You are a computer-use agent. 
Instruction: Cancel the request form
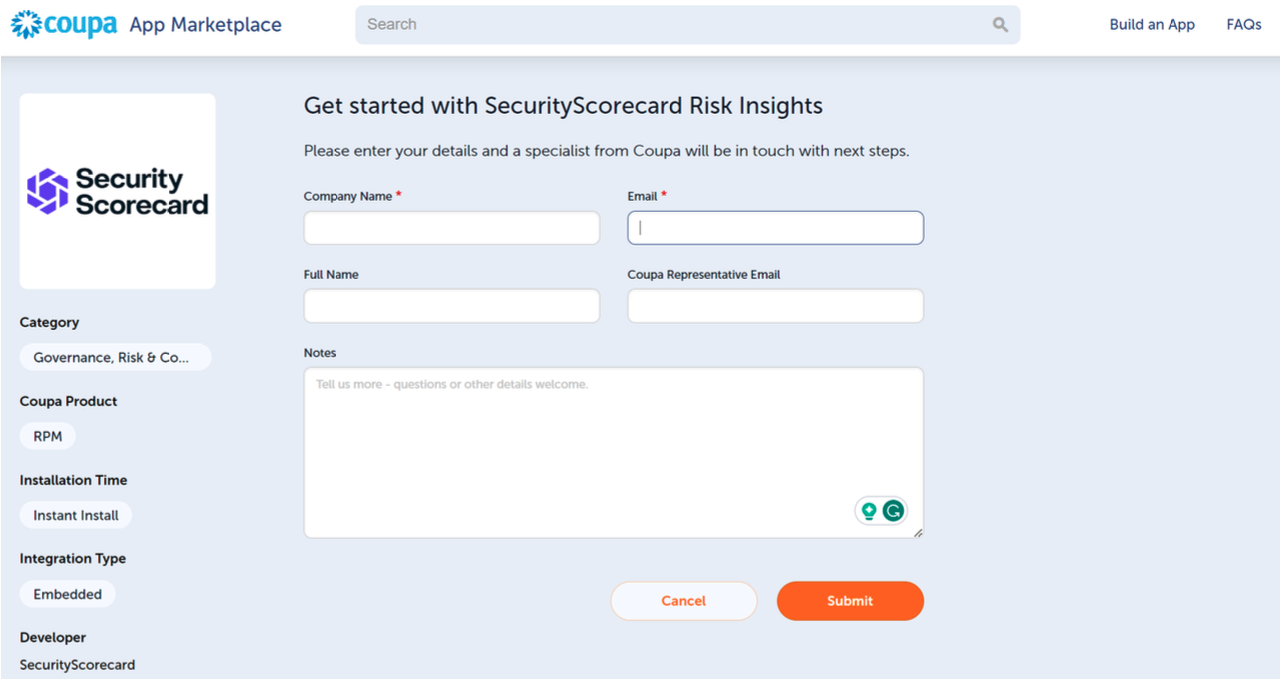683,600
